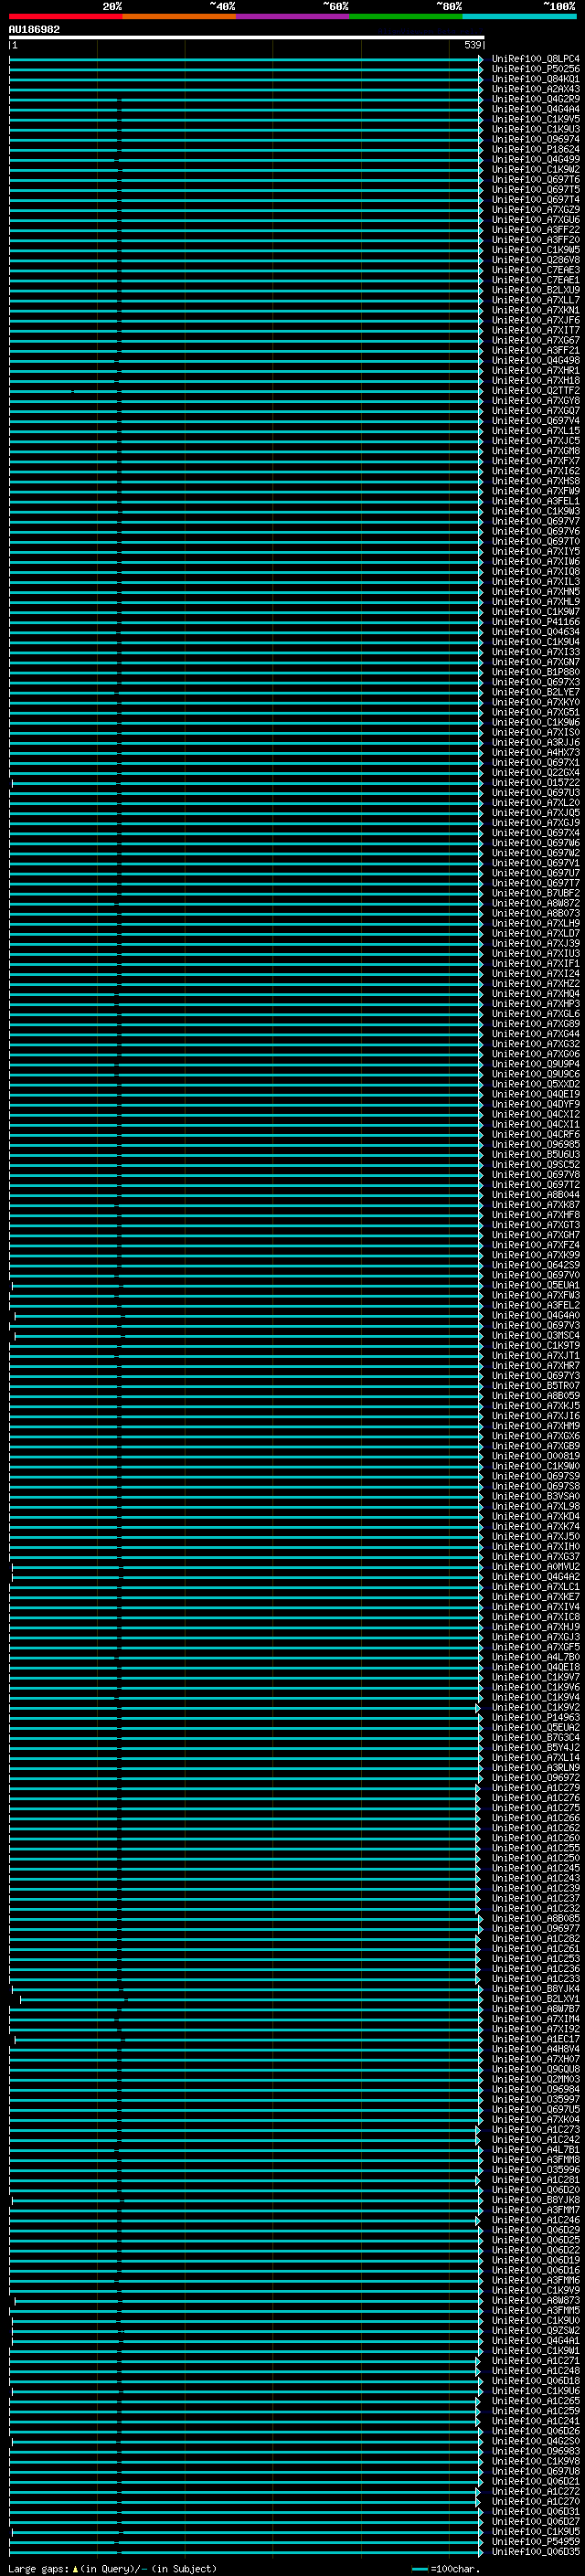Open hit UniRef100_P50256
Screen dimensions: 585x2576
tap(535, 69)
